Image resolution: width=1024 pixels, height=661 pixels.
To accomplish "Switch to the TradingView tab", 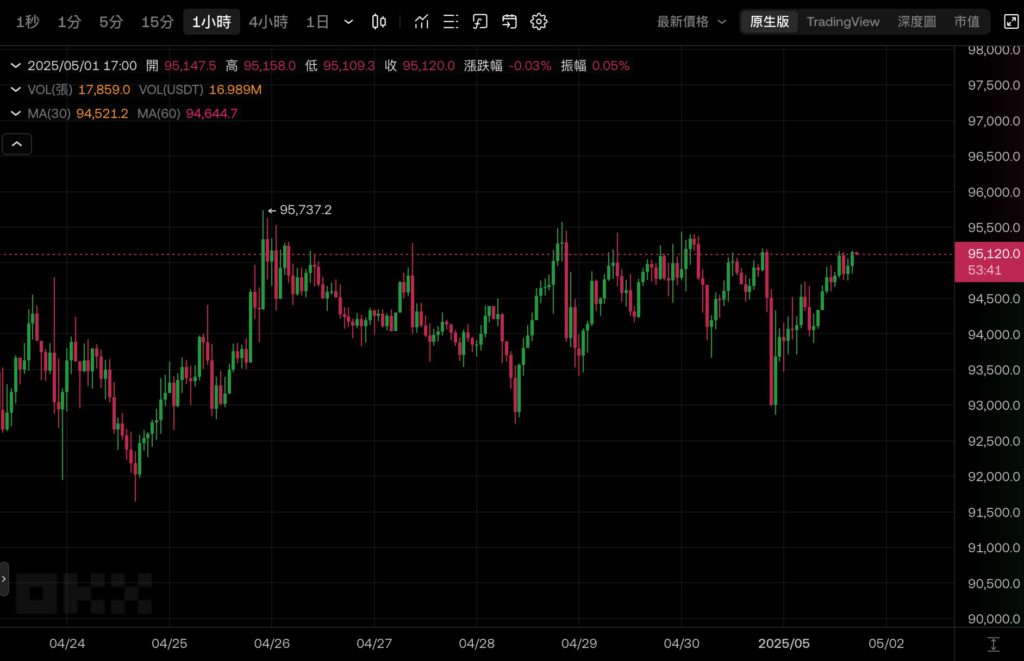I will click(841, 21).
